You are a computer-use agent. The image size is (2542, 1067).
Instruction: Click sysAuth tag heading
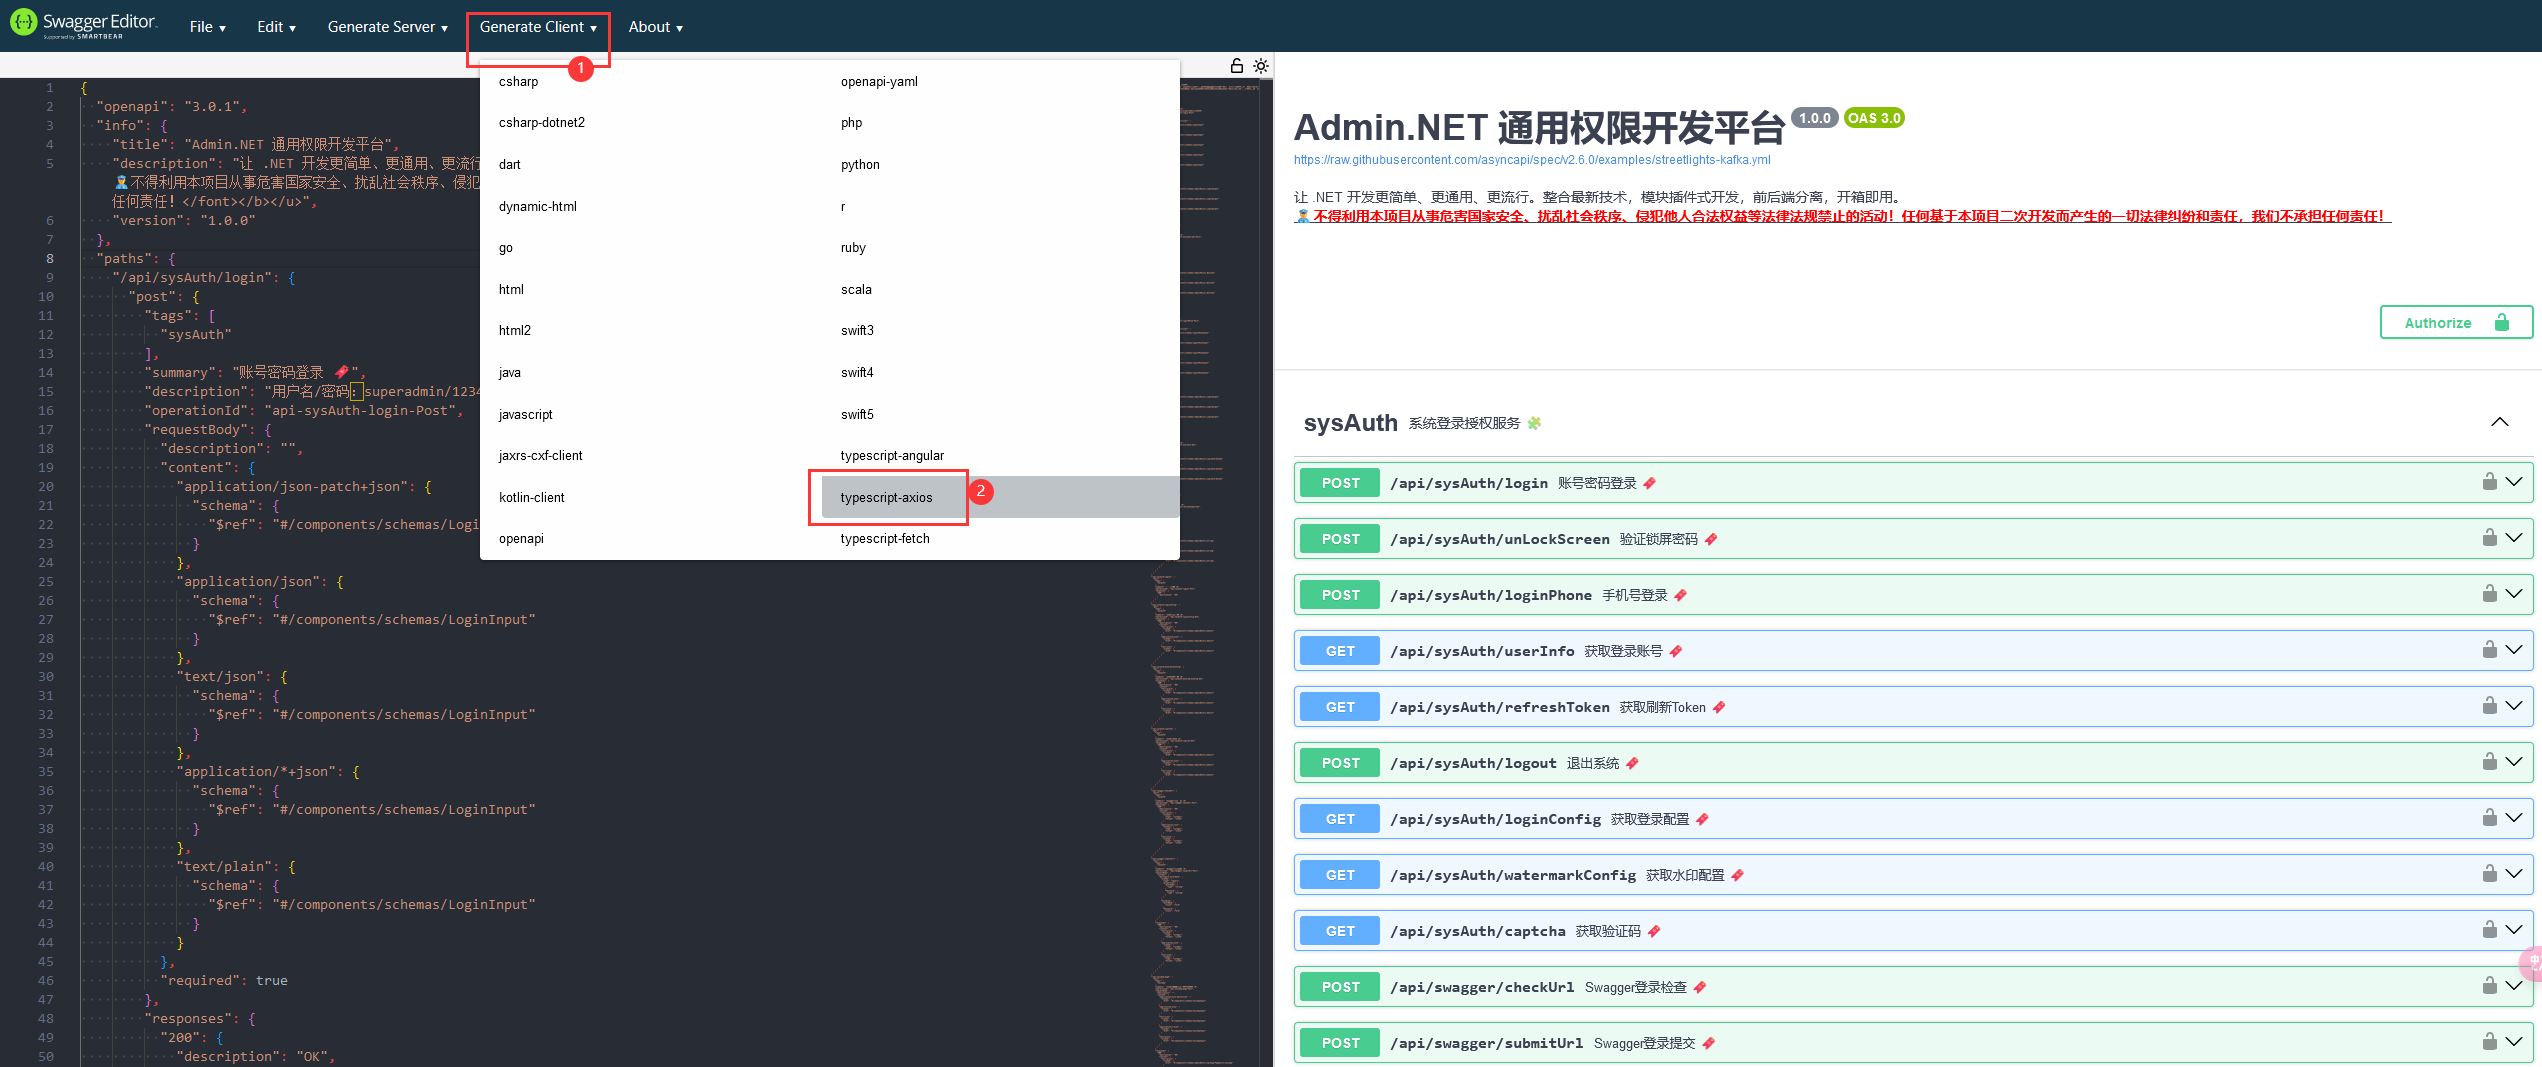coord(1351,423)
